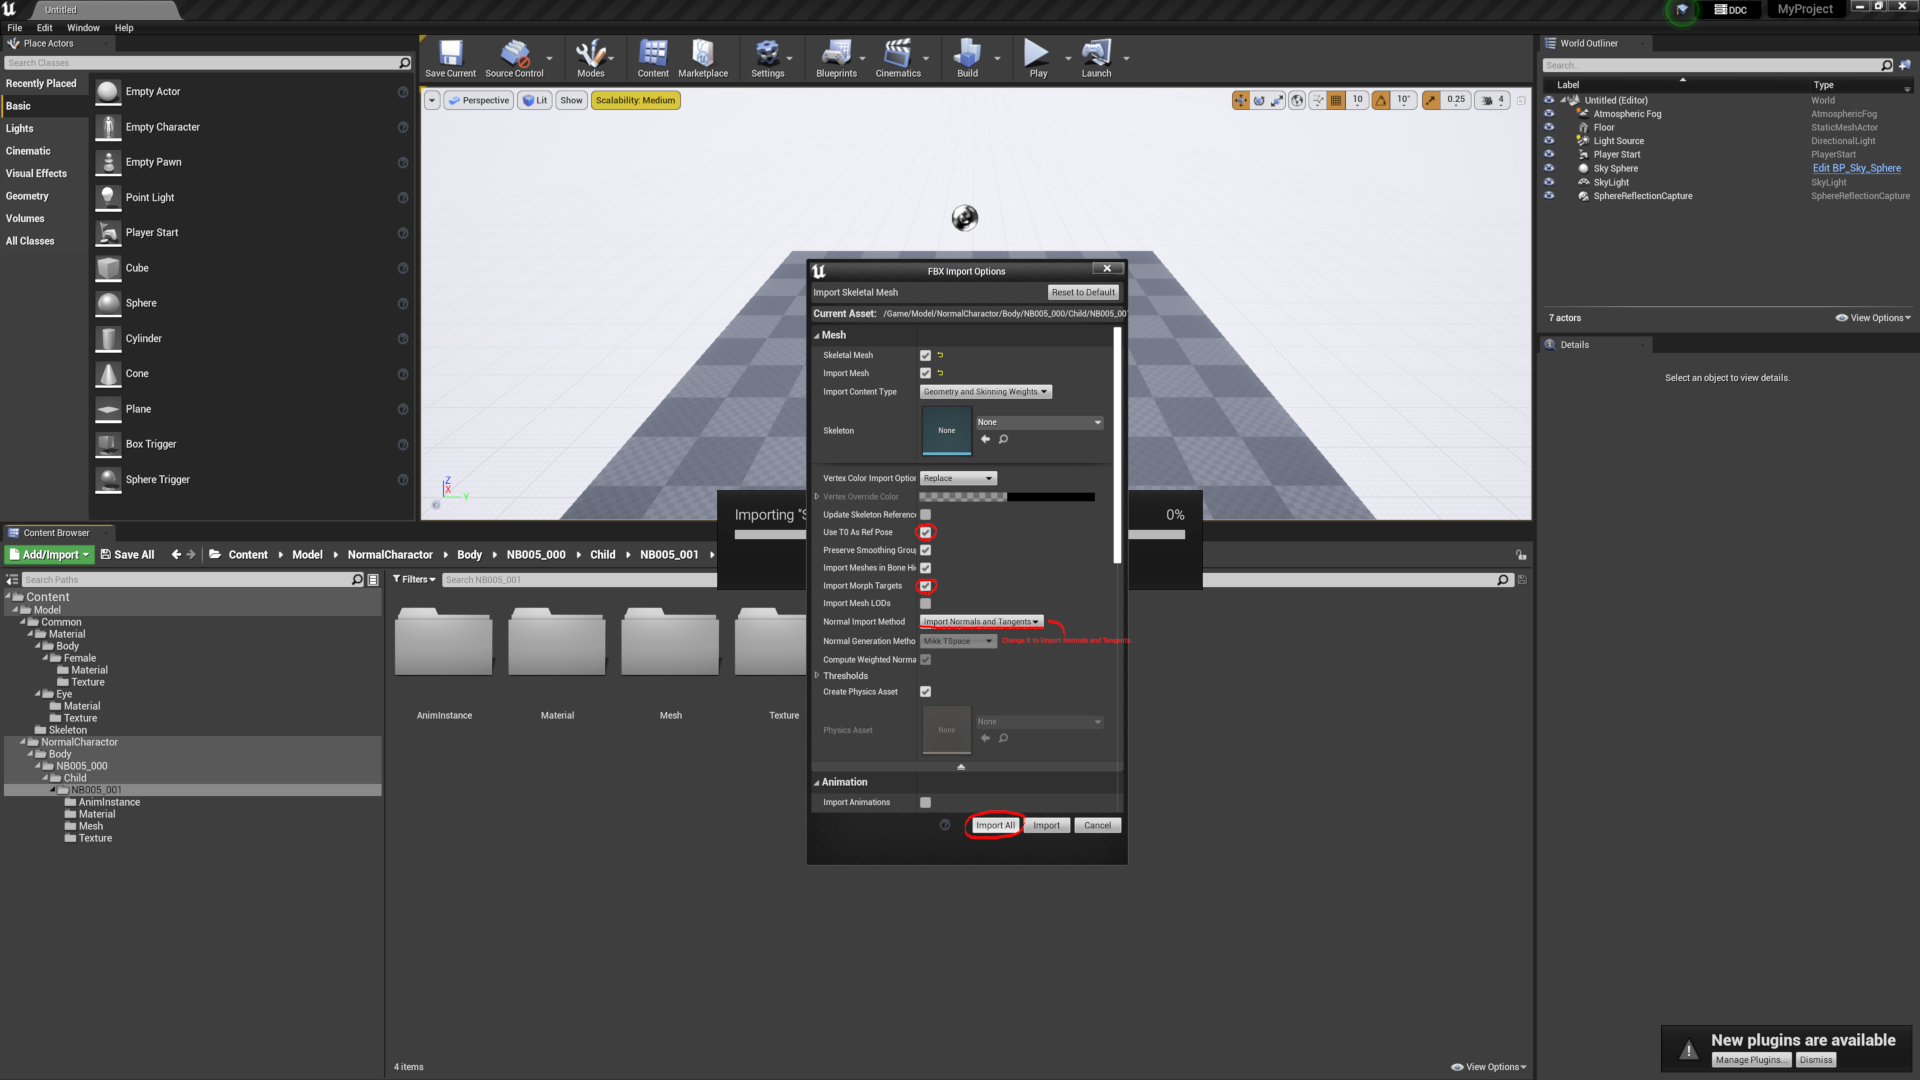1920x1080 pixels.
Task: Open Normal Generation Method dropdown
Action: (x=958, y=641)
